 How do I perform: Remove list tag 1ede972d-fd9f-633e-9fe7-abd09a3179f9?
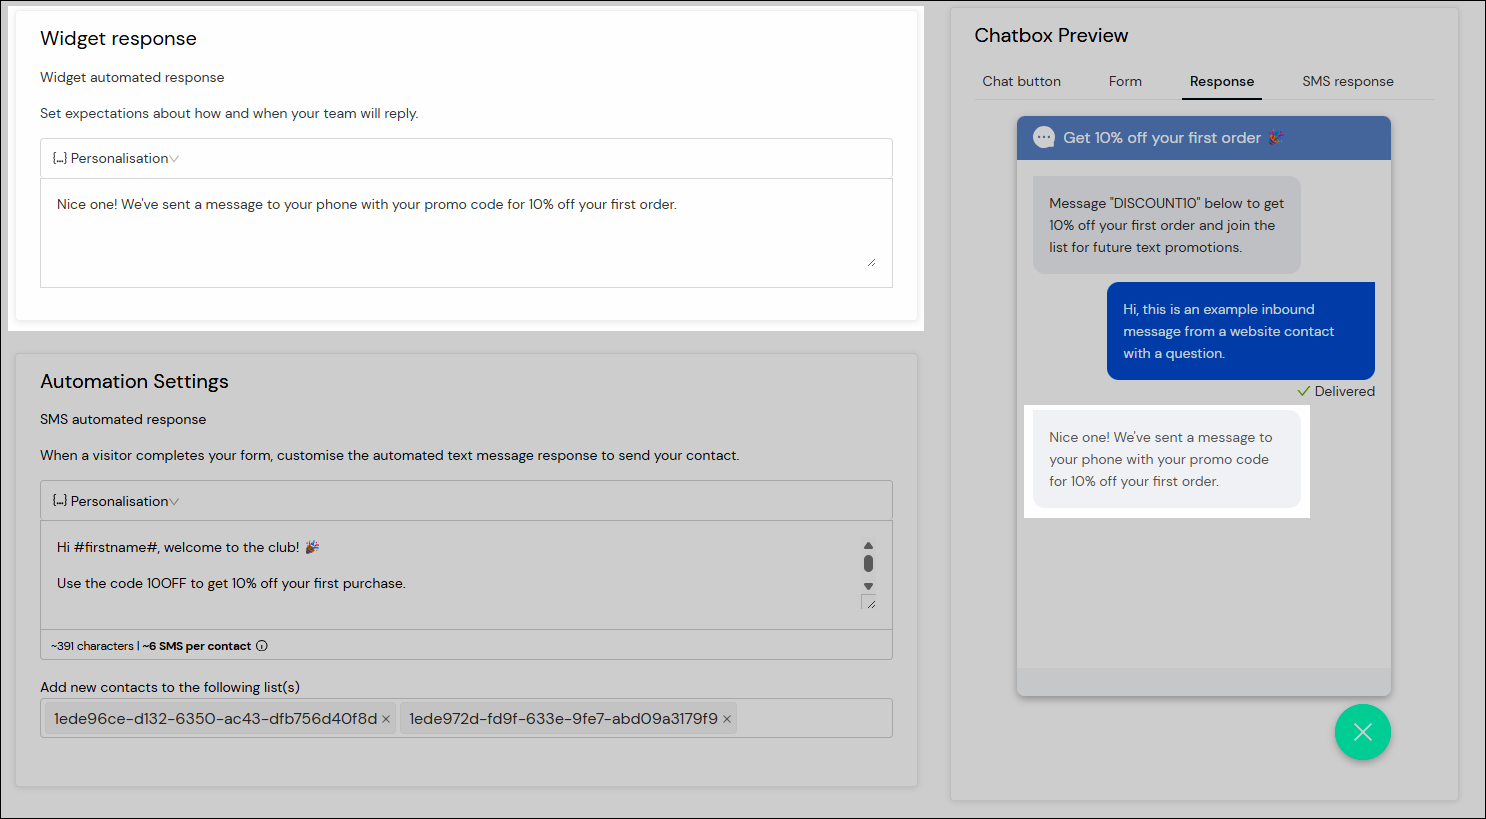tap(727, 719)
